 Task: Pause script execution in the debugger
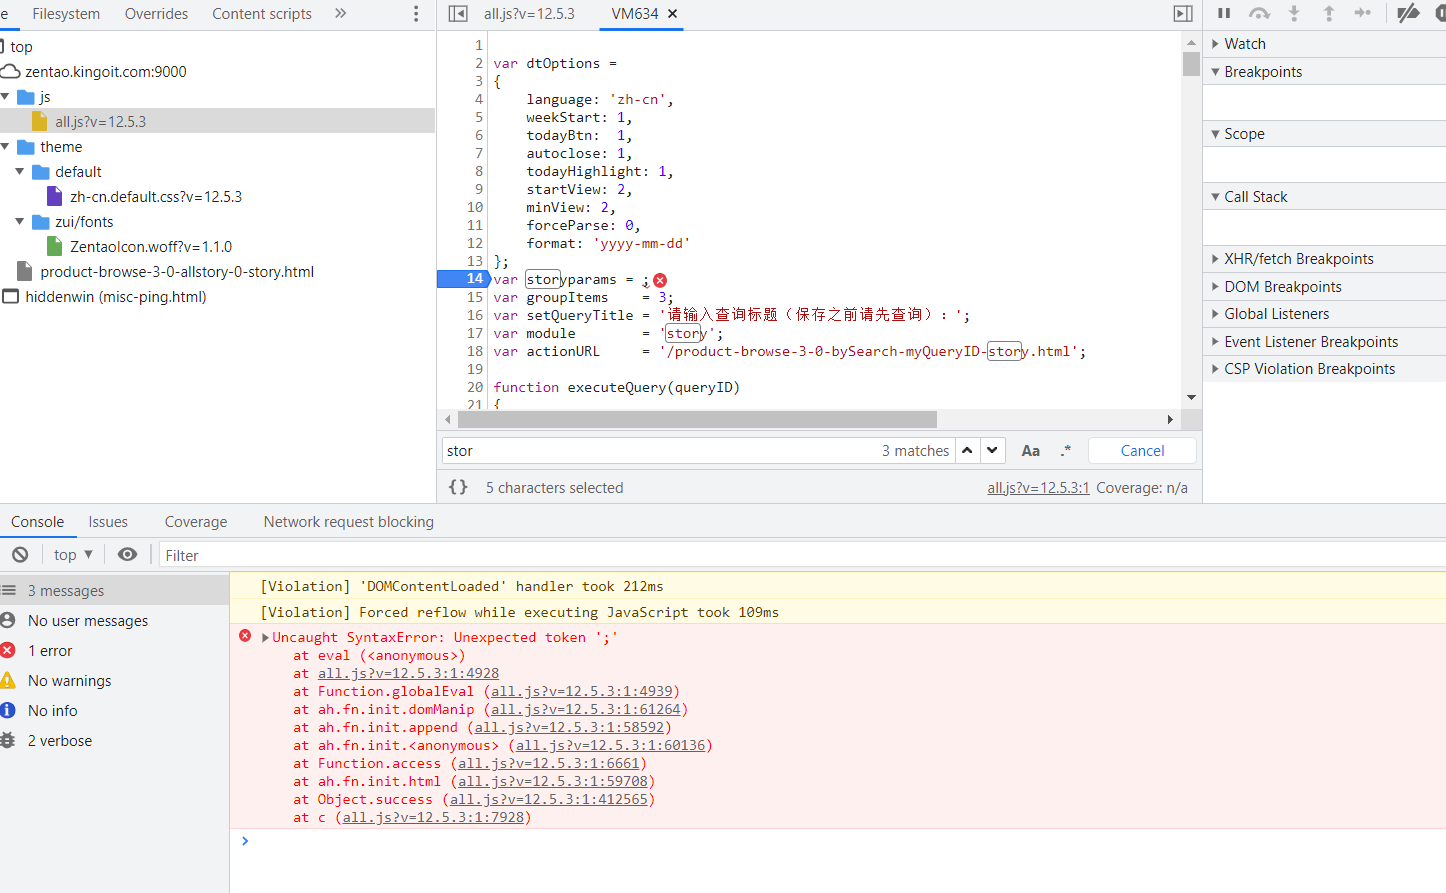click(x=1223, y=13)
